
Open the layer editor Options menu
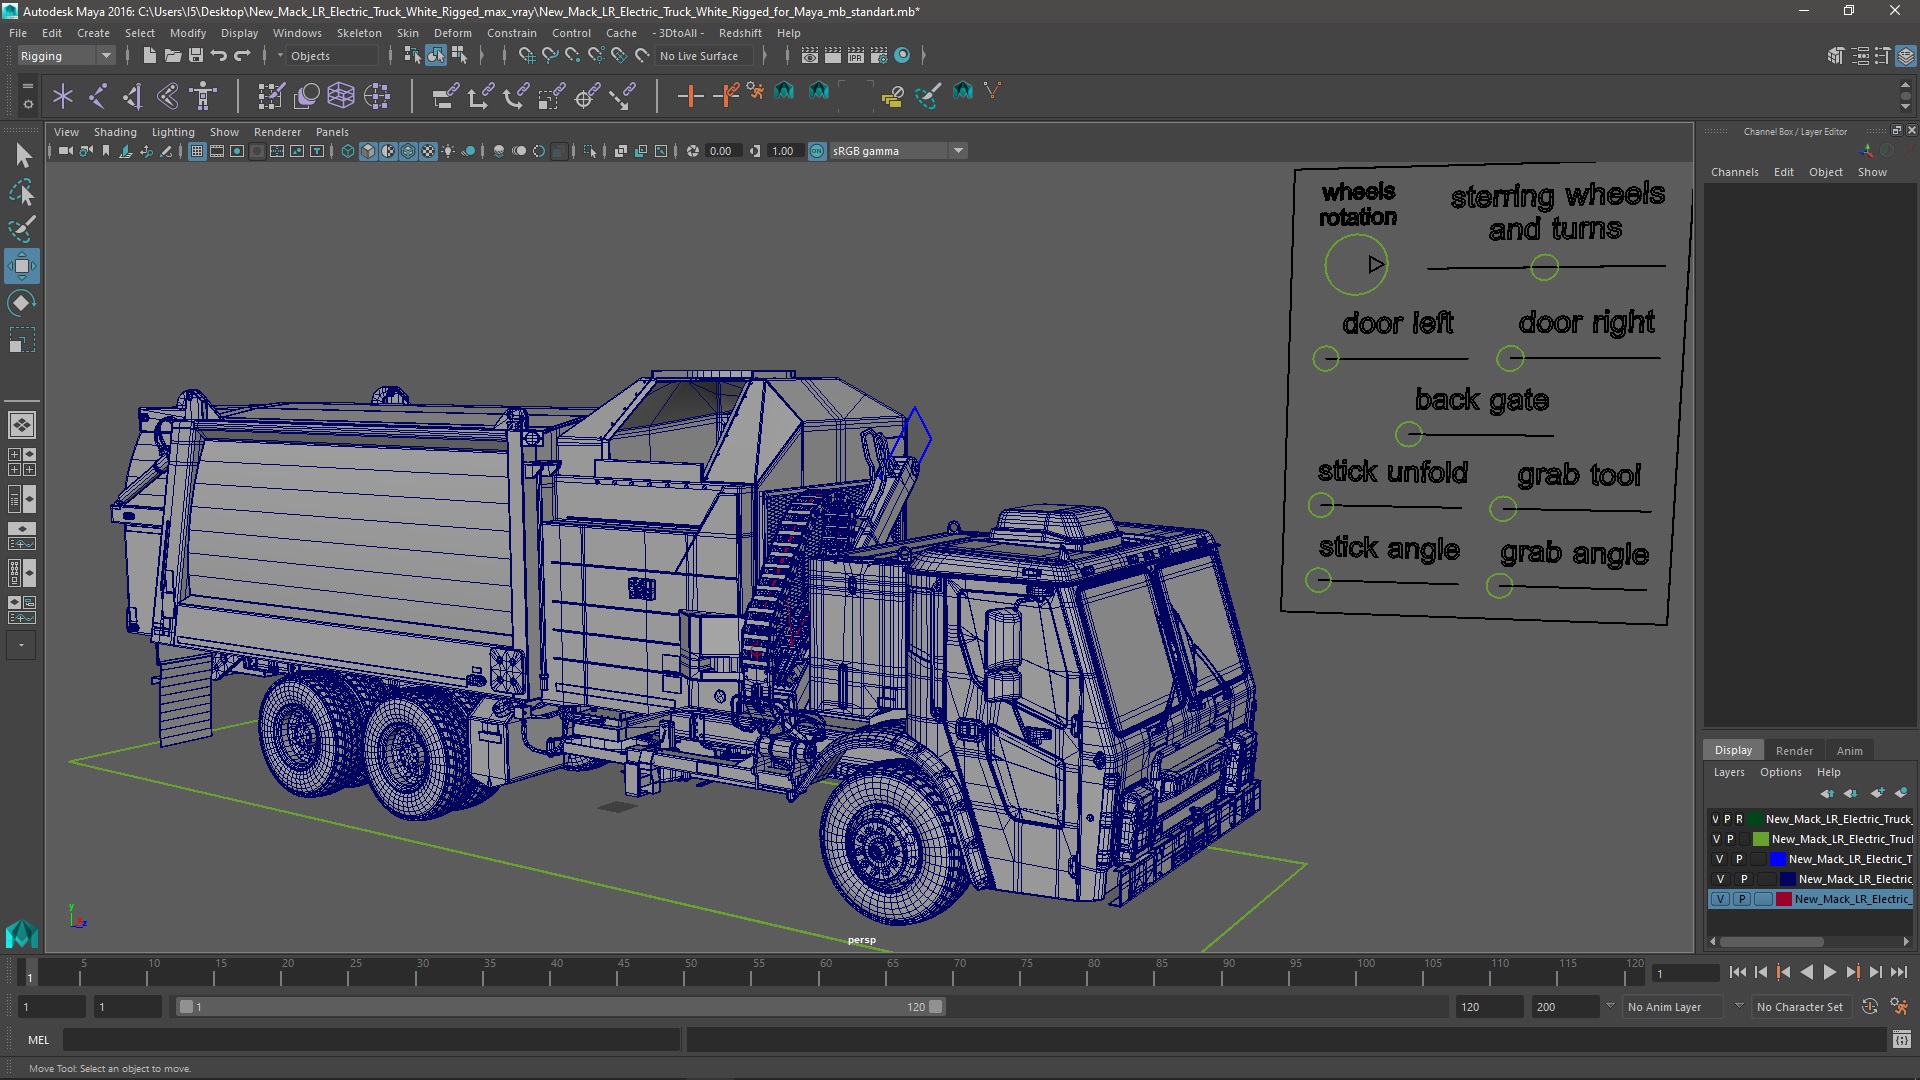coord(1780,772)
